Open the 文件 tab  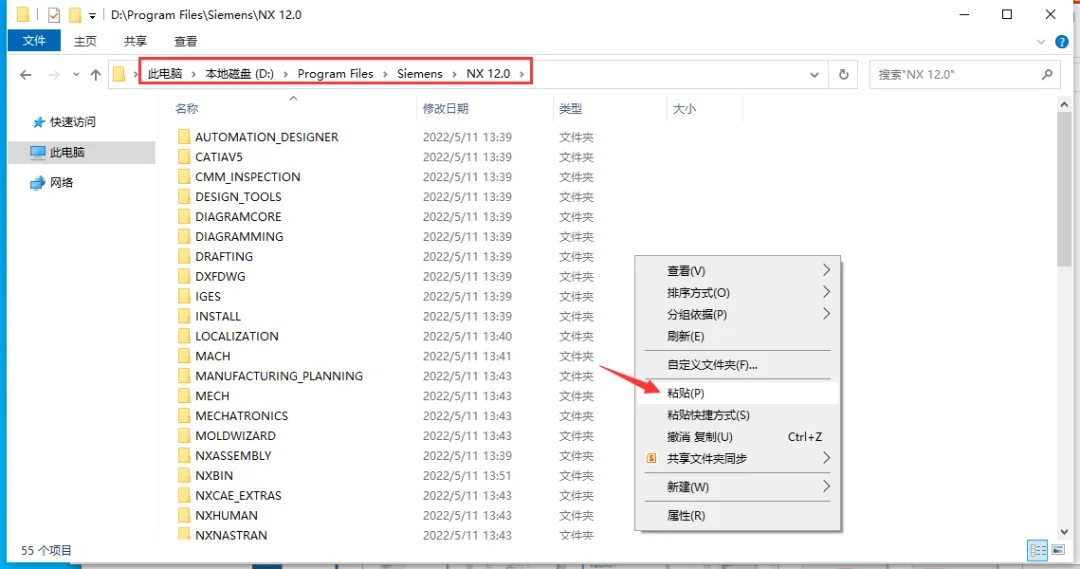(x=34, y=41)
